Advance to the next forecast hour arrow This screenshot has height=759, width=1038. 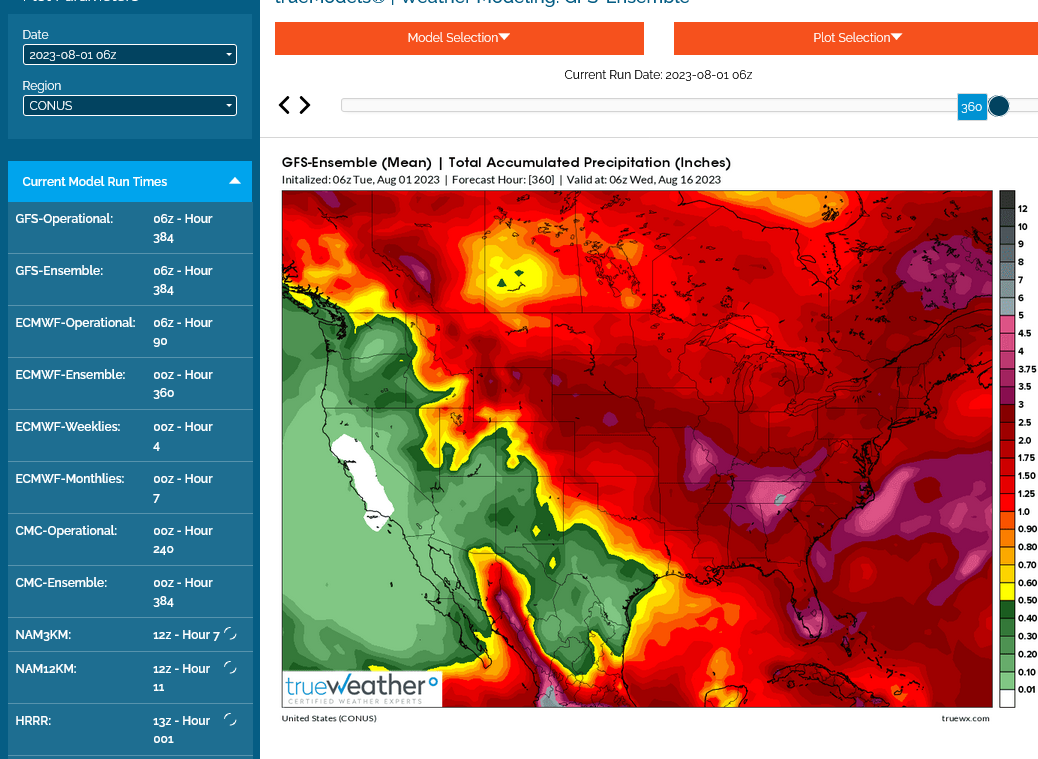tap(305, 105)
